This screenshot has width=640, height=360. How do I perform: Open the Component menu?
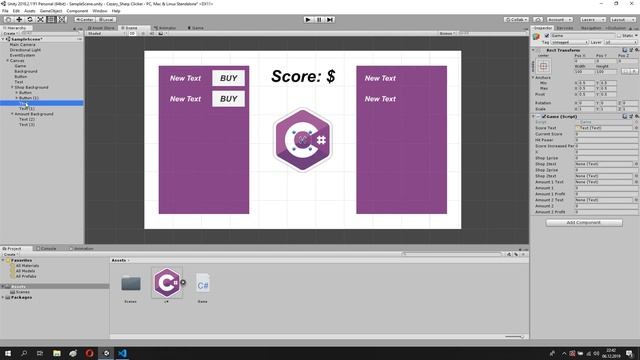77,11
